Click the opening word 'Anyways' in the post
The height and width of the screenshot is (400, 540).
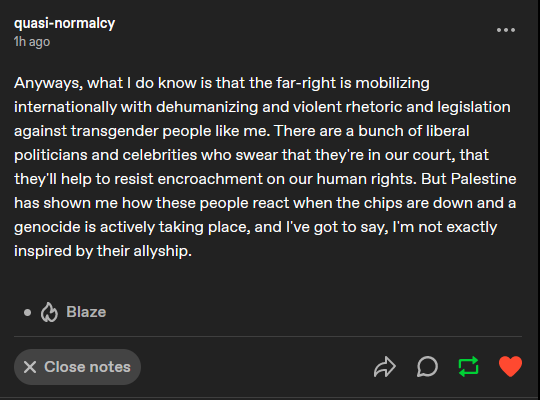49,83
